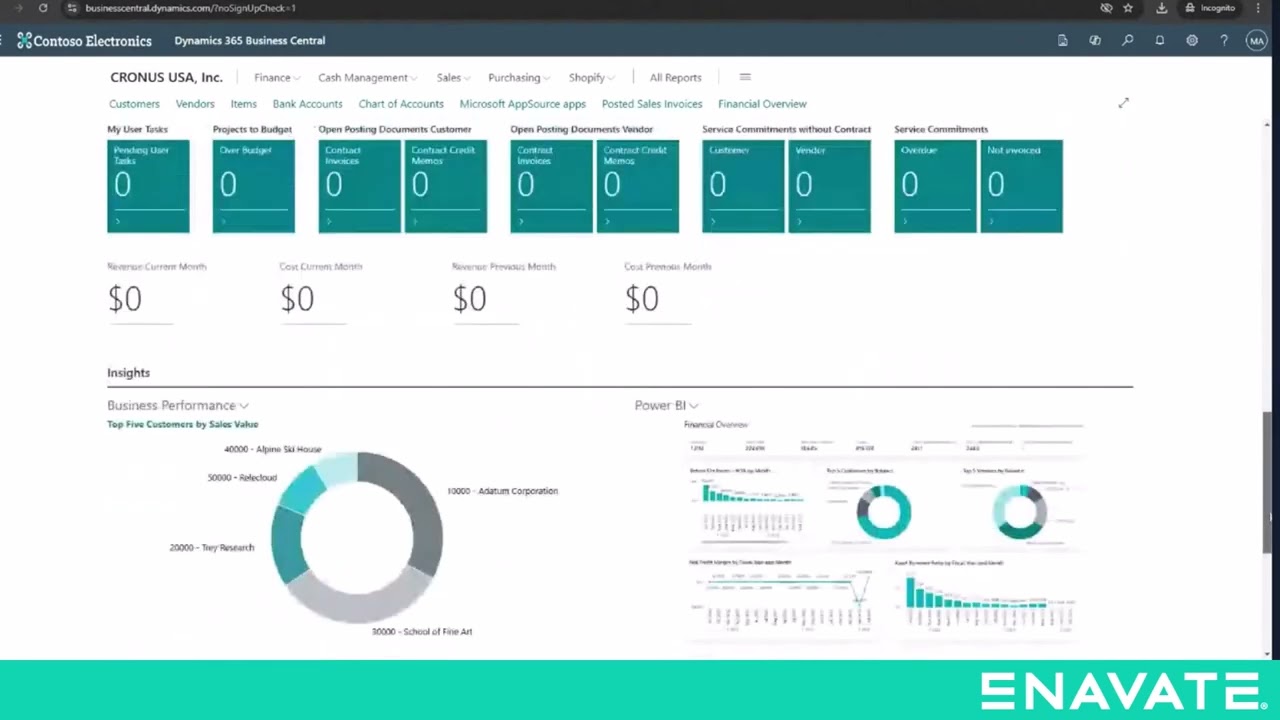Open the browser downloads icon
The image size is (1280, 720).
(1161, 8)
